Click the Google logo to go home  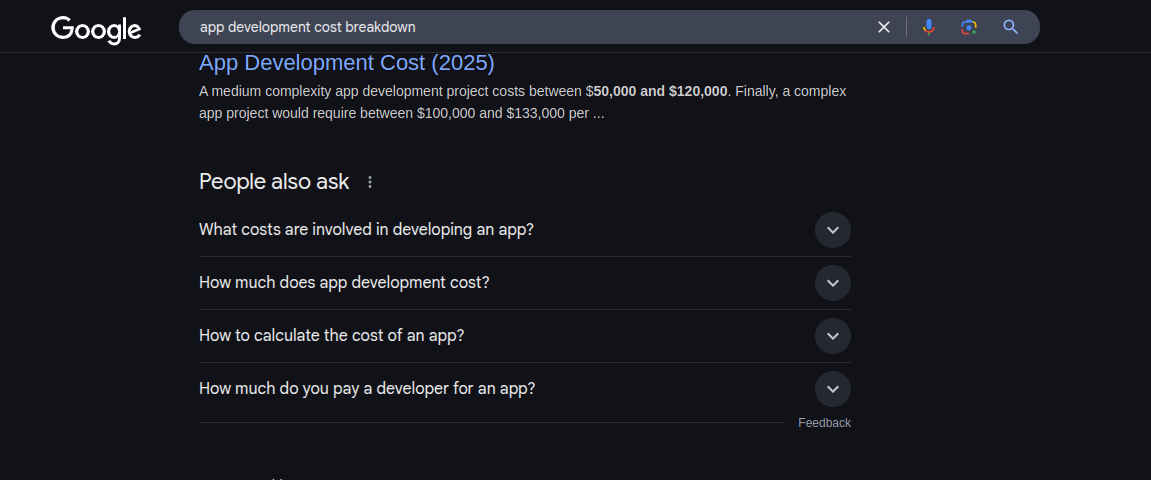coord(96,29)
